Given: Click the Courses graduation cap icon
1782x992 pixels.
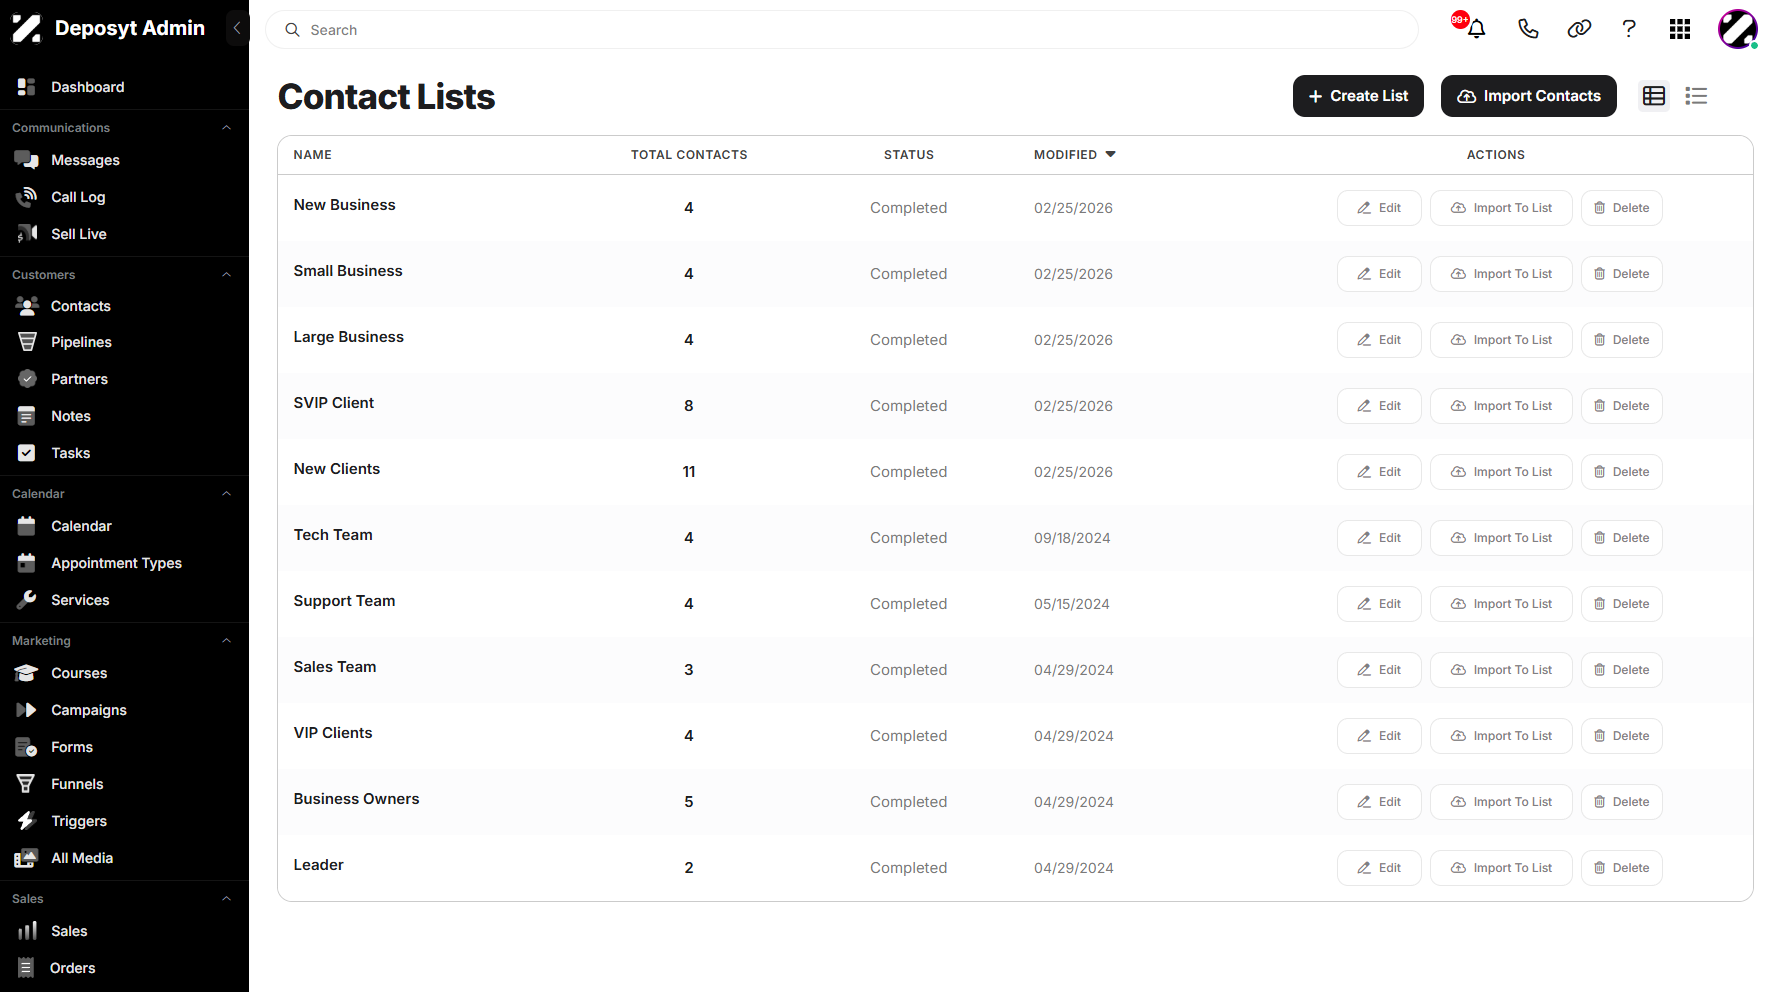Looking at the screenshot, I should [27, 673].
